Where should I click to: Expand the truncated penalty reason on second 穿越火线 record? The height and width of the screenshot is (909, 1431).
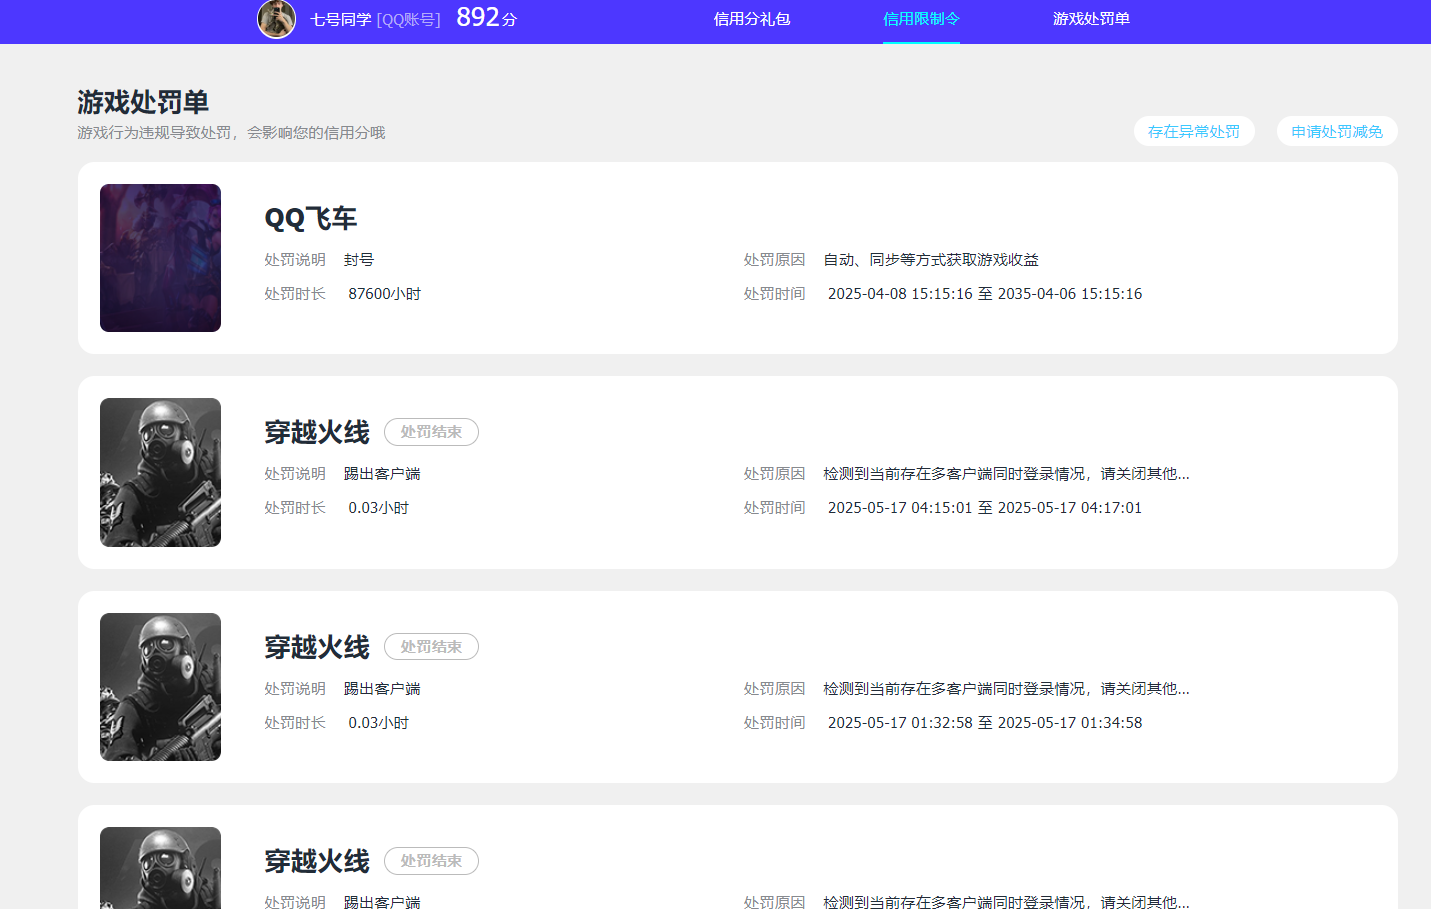click(x=1007, y=688)
